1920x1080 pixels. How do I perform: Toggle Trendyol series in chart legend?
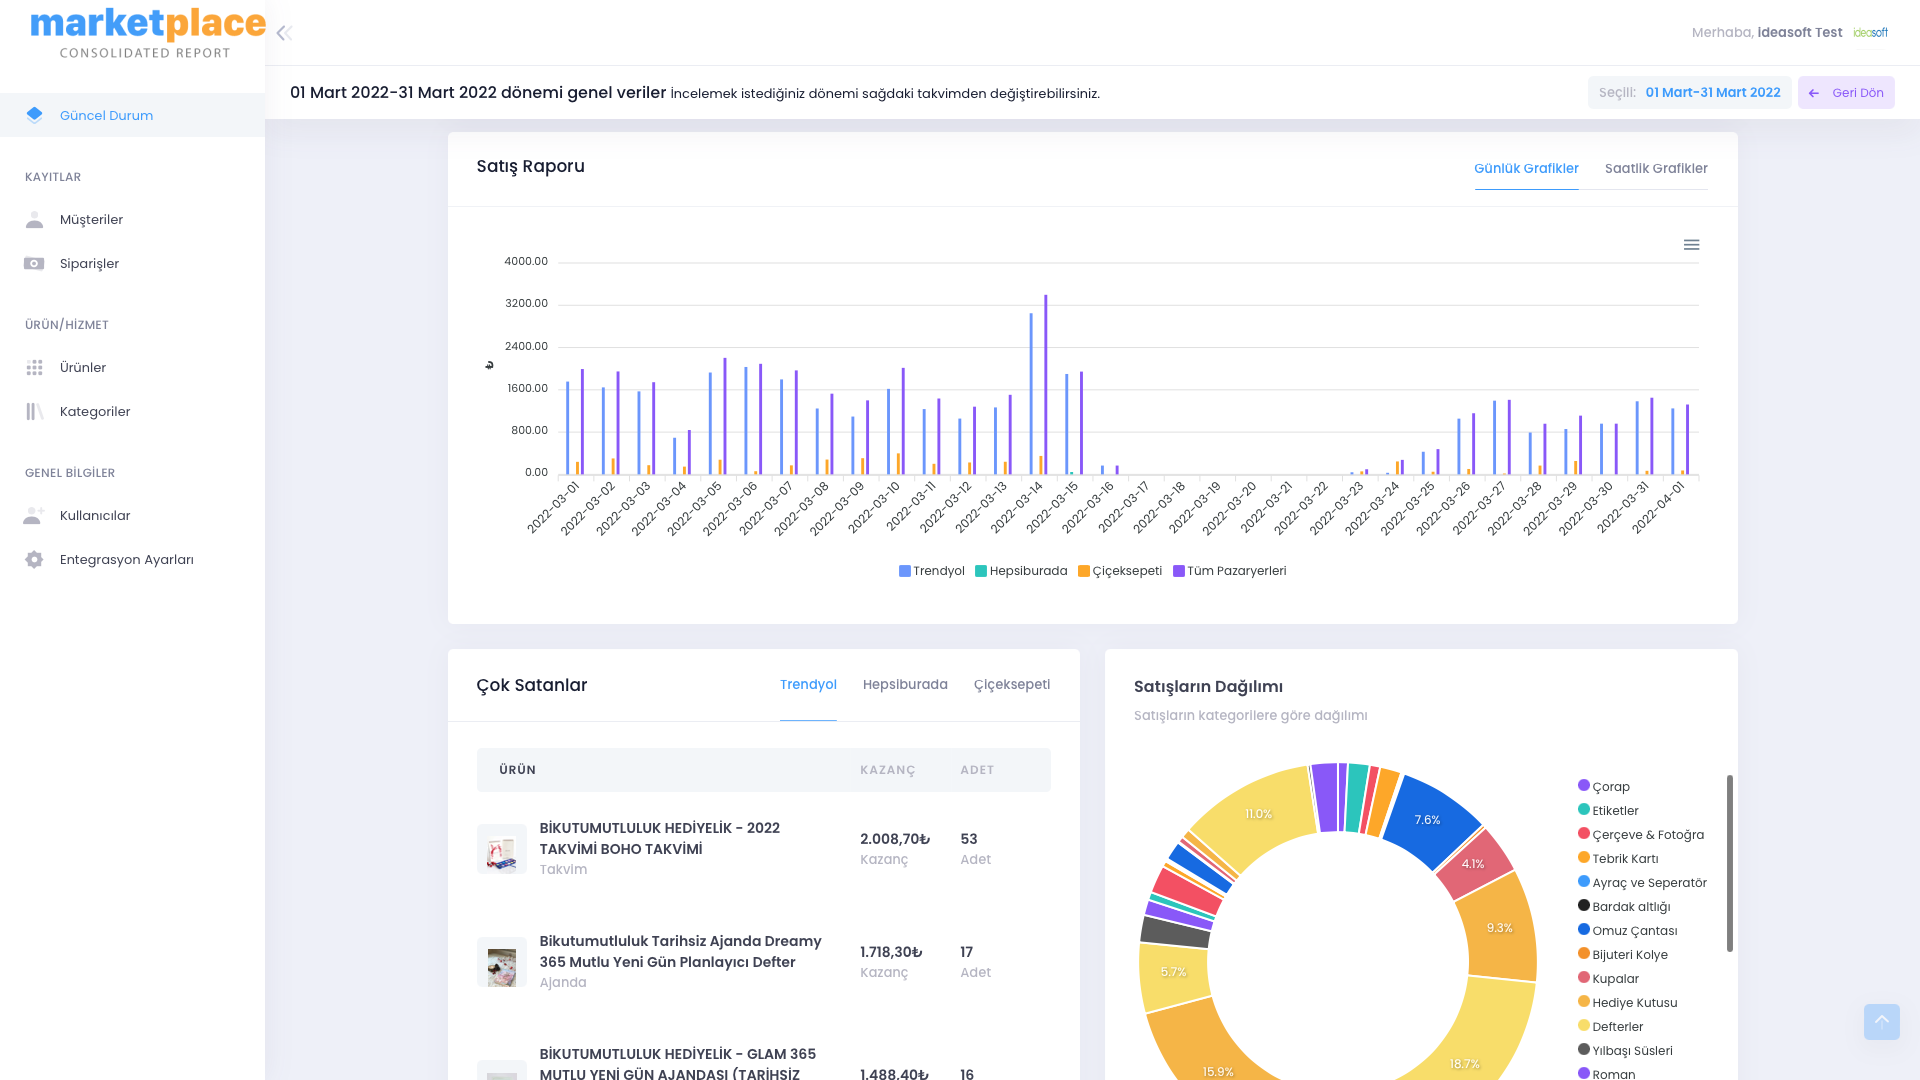[932, 571]
